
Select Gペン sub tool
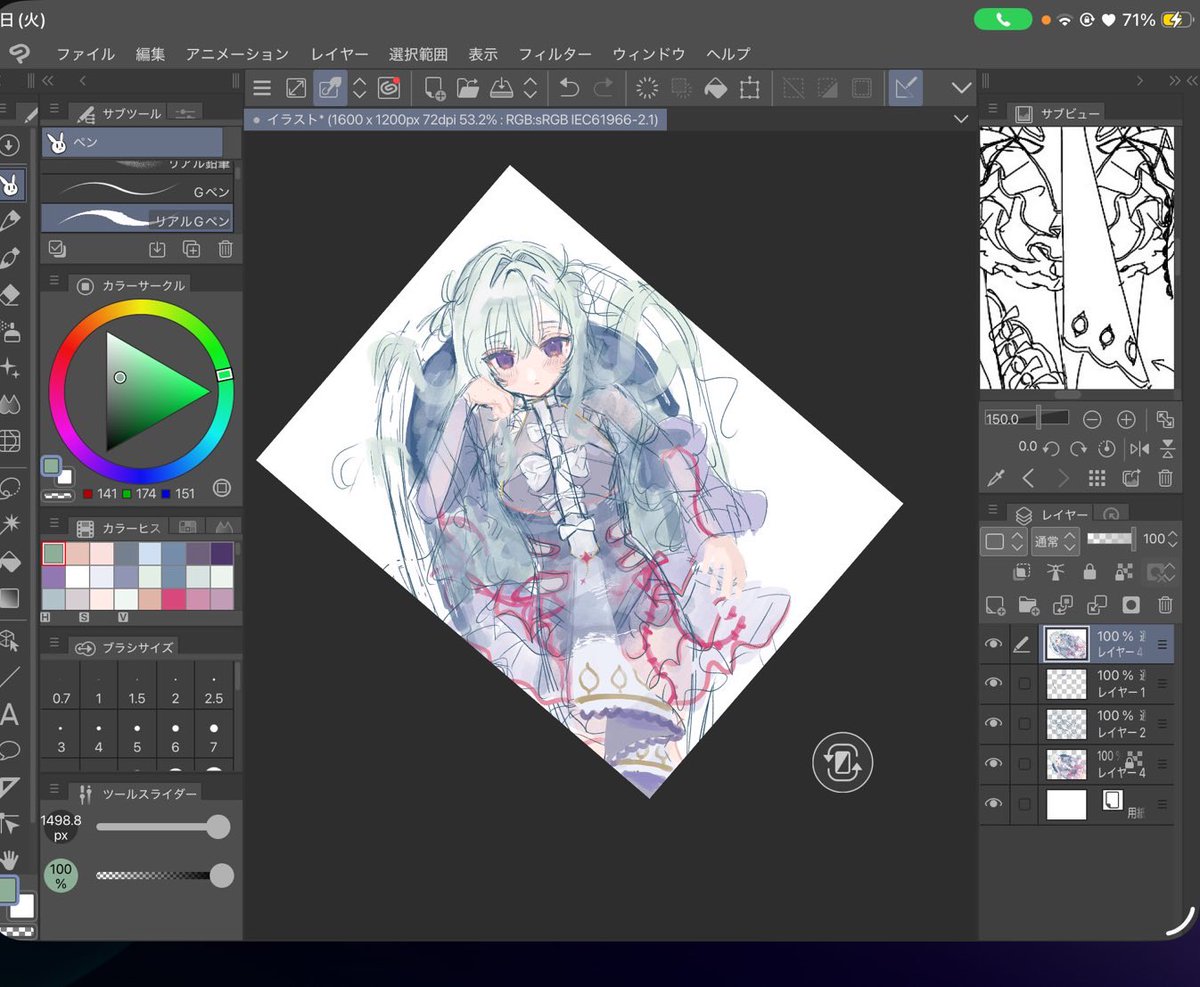pyautogui.click(x=139, y=190)
